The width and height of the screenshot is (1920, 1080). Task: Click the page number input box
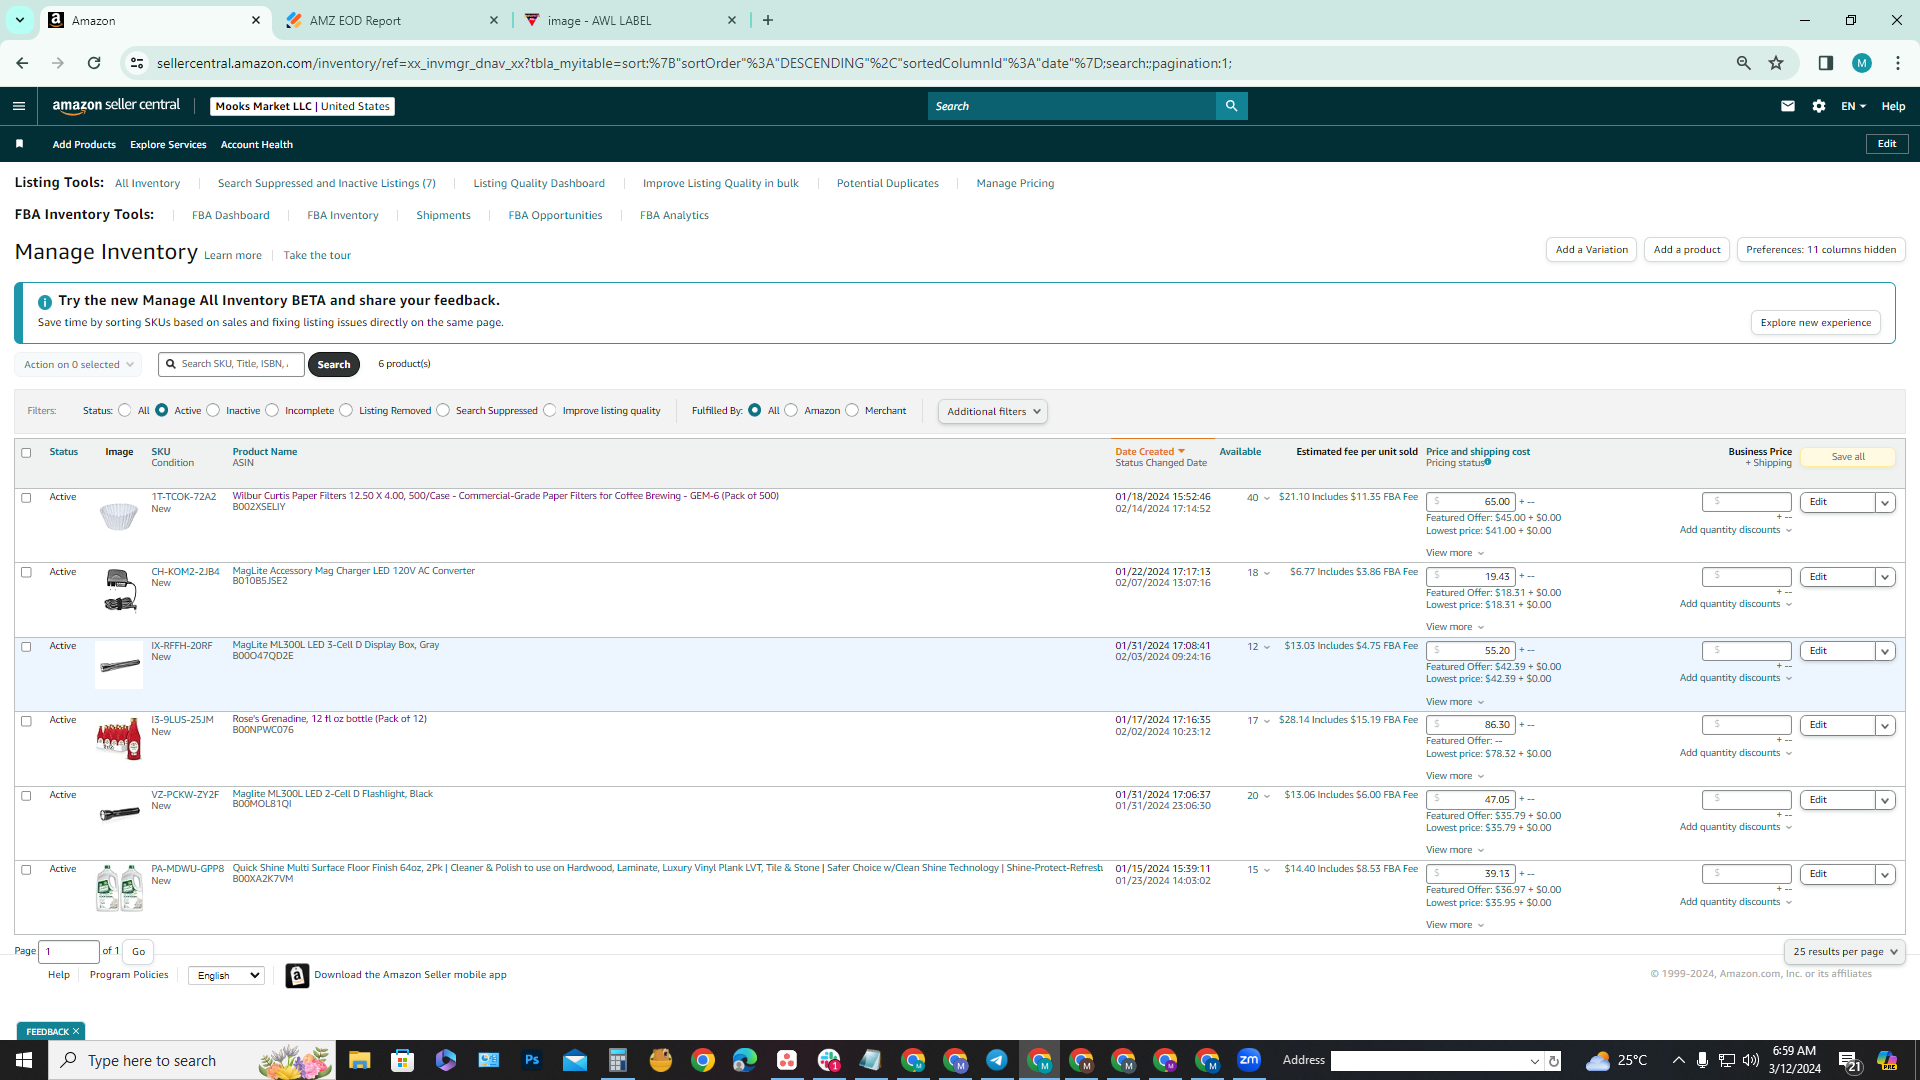click(x=69, y=952)
